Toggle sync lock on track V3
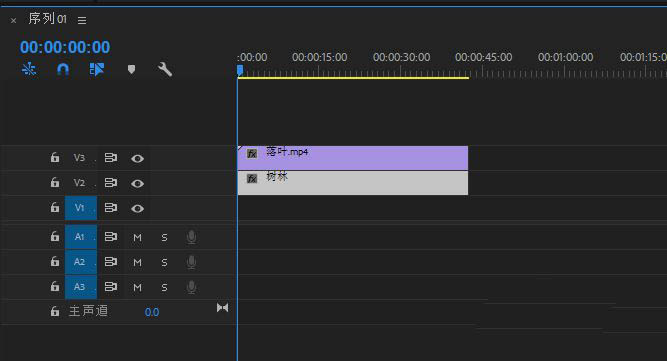Viewport: 667px width, 361px height. point(111,158)
